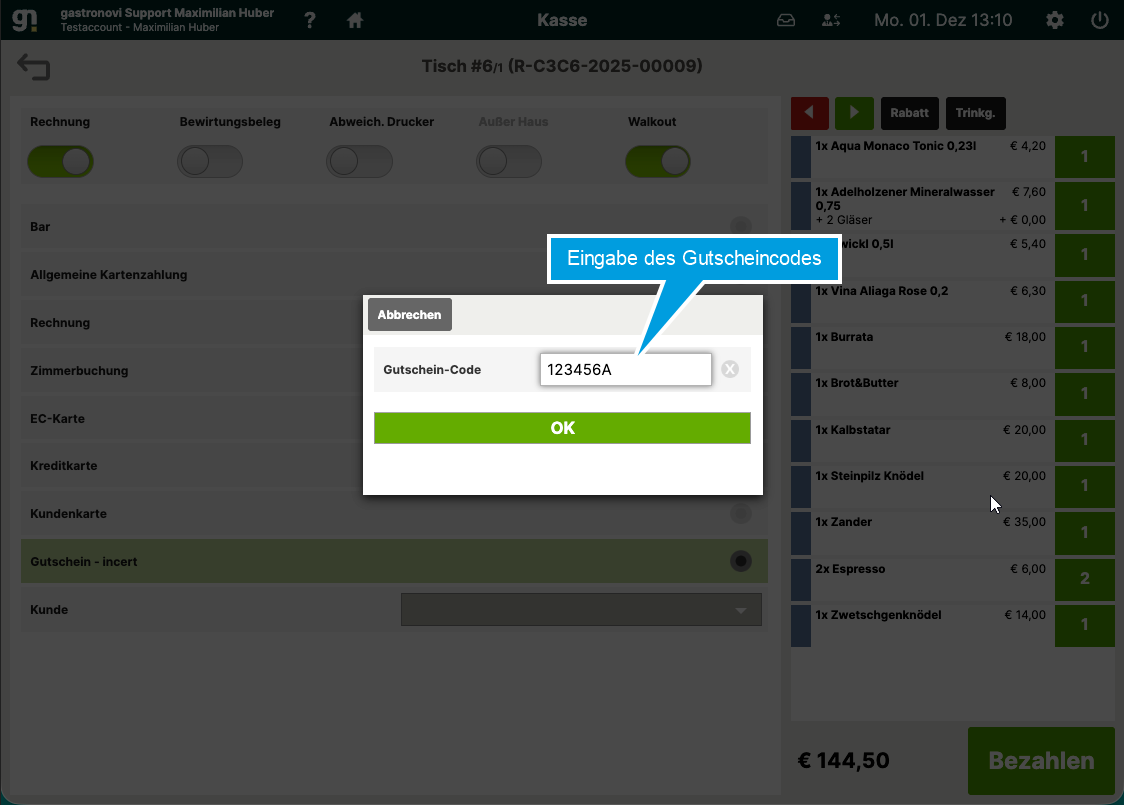Click the date and time display
This screenshot has height=805, width=1124.
[x=943, y=20]
